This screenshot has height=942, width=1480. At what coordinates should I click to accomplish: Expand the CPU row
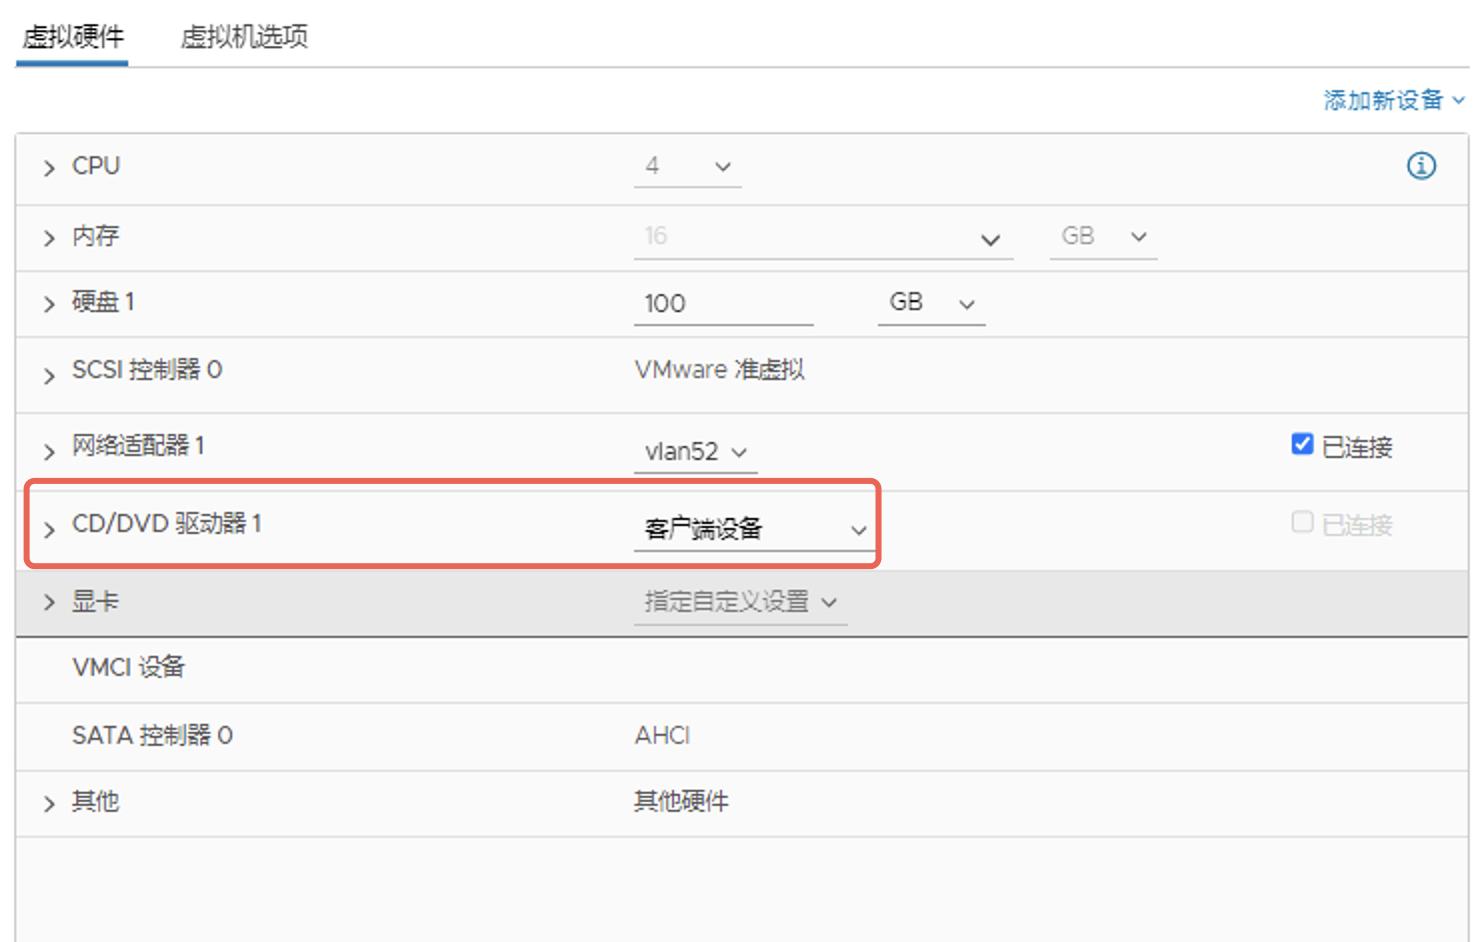pyautogui.click(x=49, y=168)
